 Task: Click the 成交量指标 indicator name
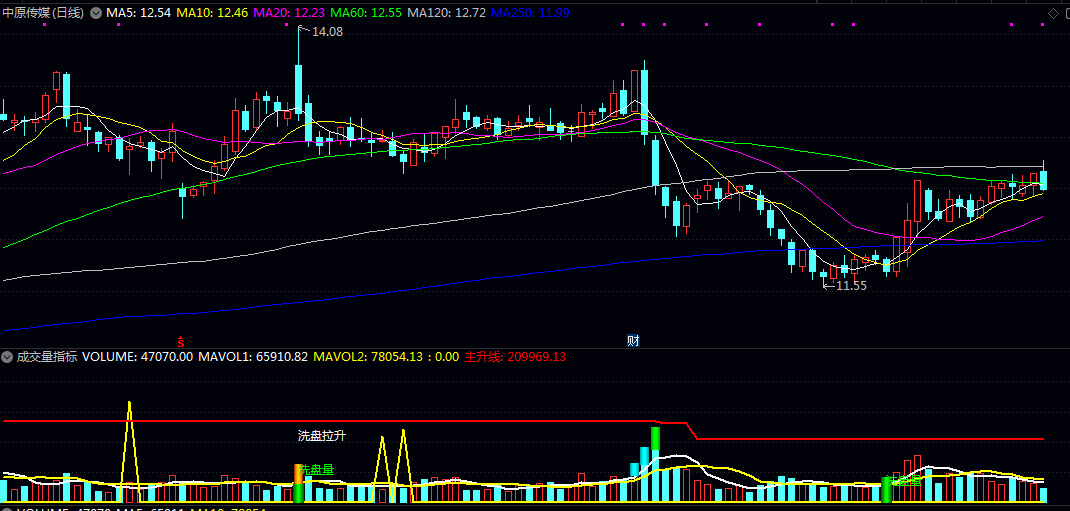47,357
